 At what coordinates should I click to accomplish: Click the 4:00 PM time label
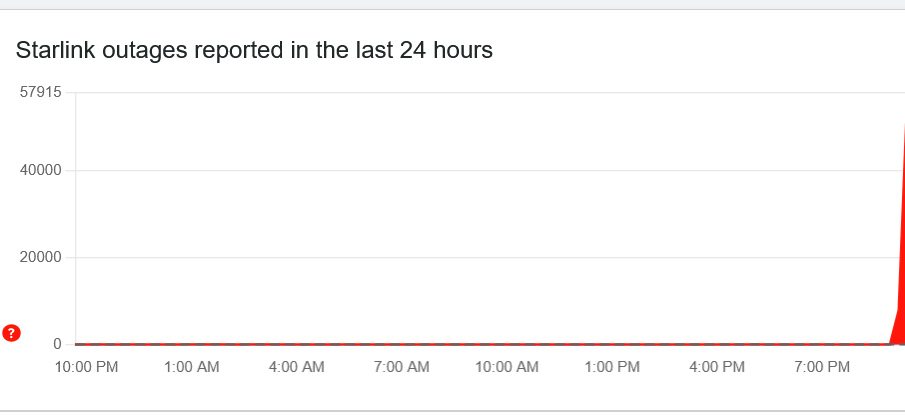[717, 367]
